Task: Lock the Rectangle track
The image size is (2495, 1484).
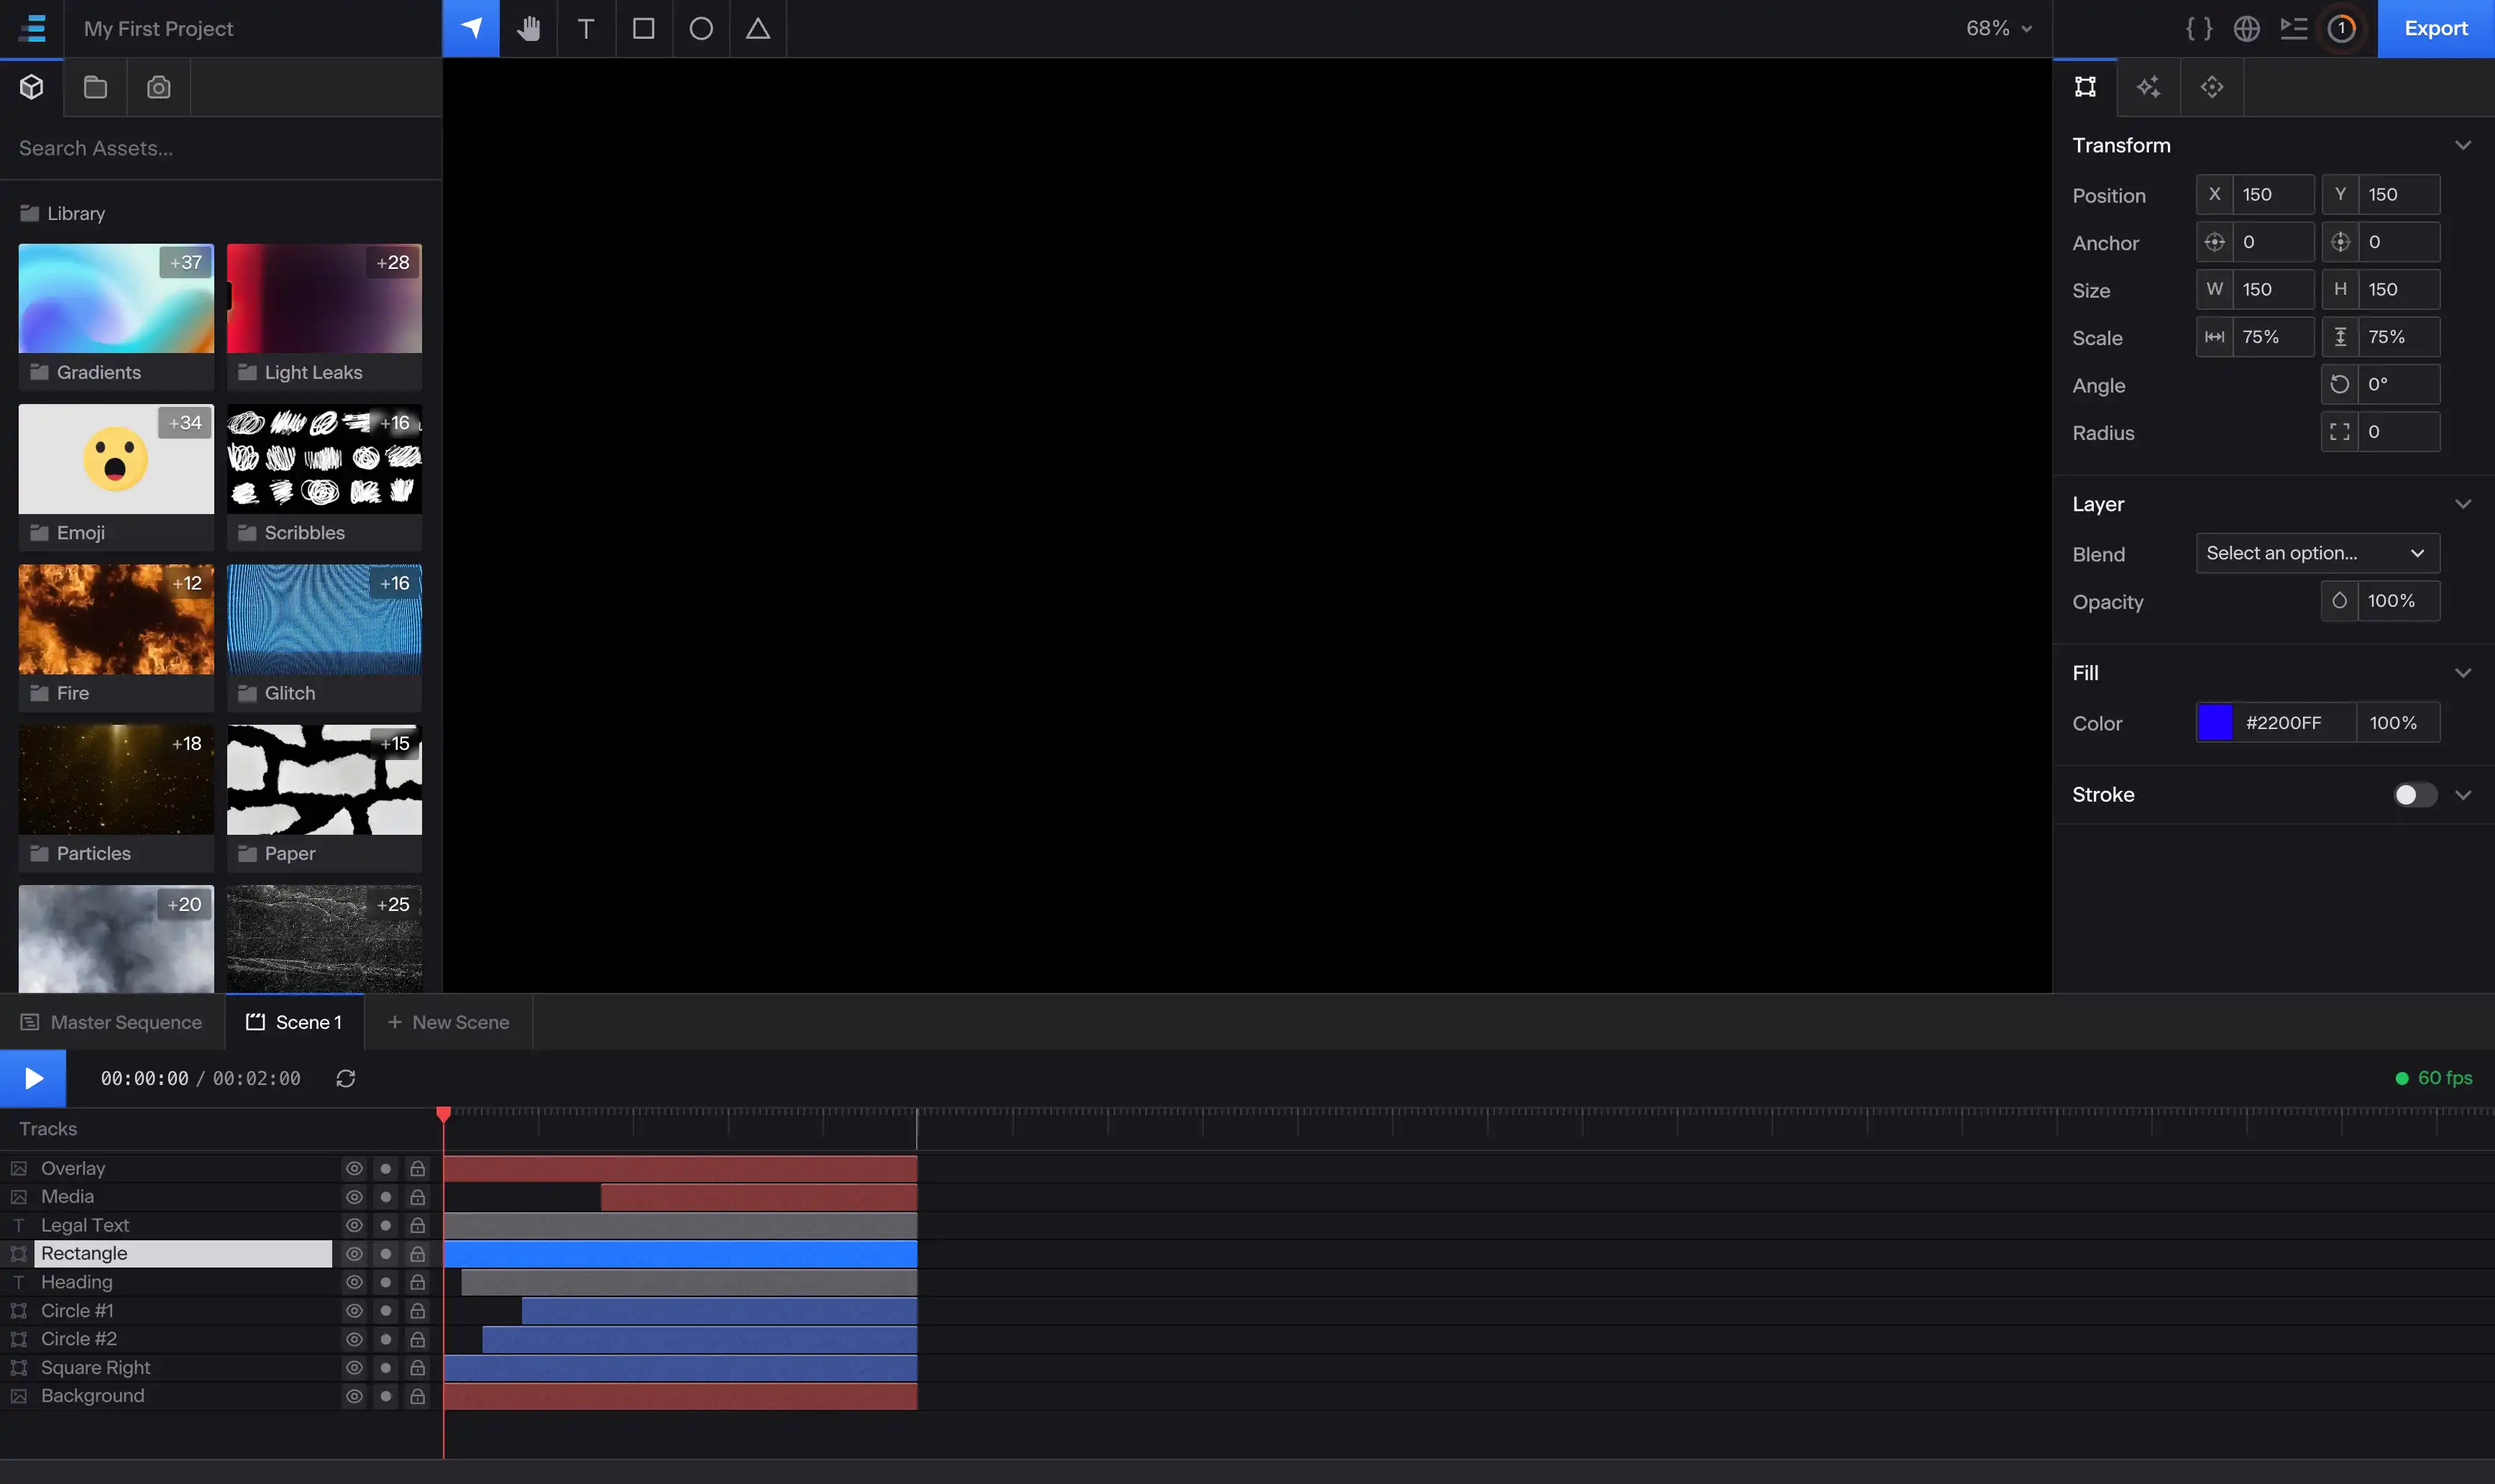Action: (416, 1253)
